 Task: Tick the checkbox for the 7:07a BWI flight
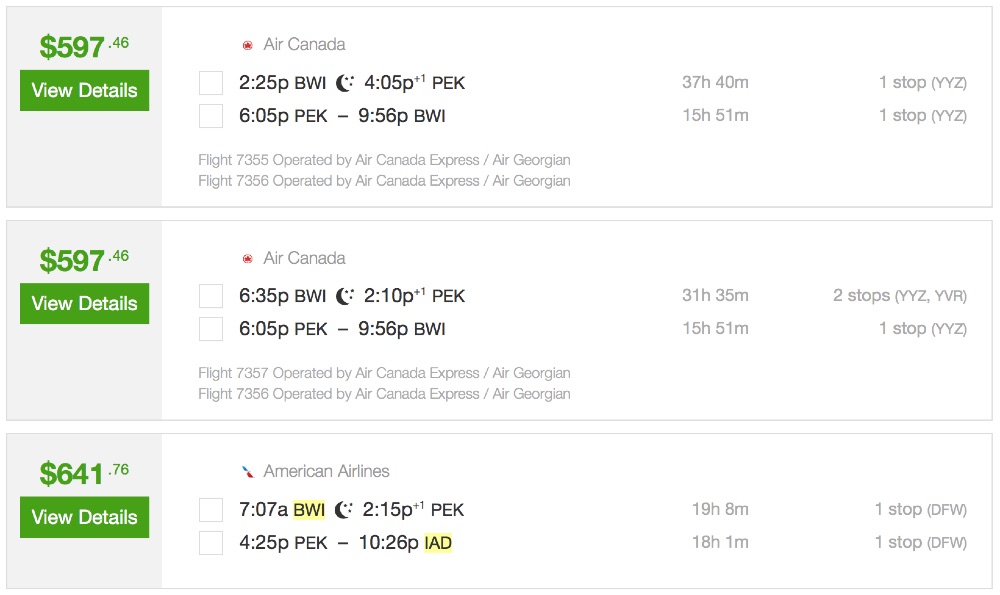coord(211,510)
